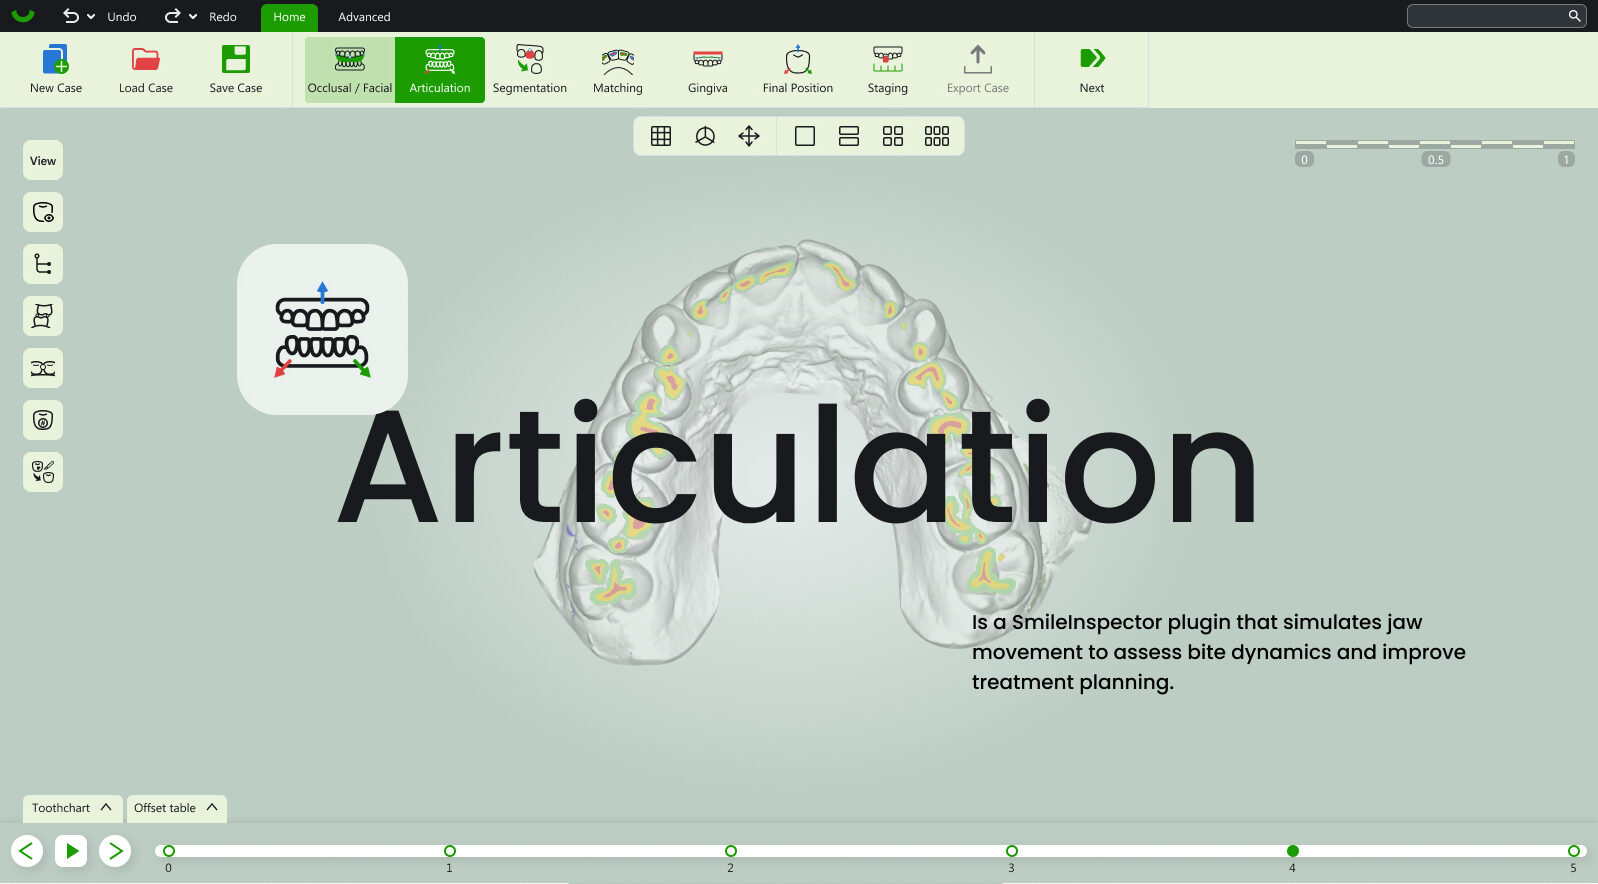Switch to four-viewport layout
The width and height of the screenshot is (1598, 884).
(x=893, y=137)
